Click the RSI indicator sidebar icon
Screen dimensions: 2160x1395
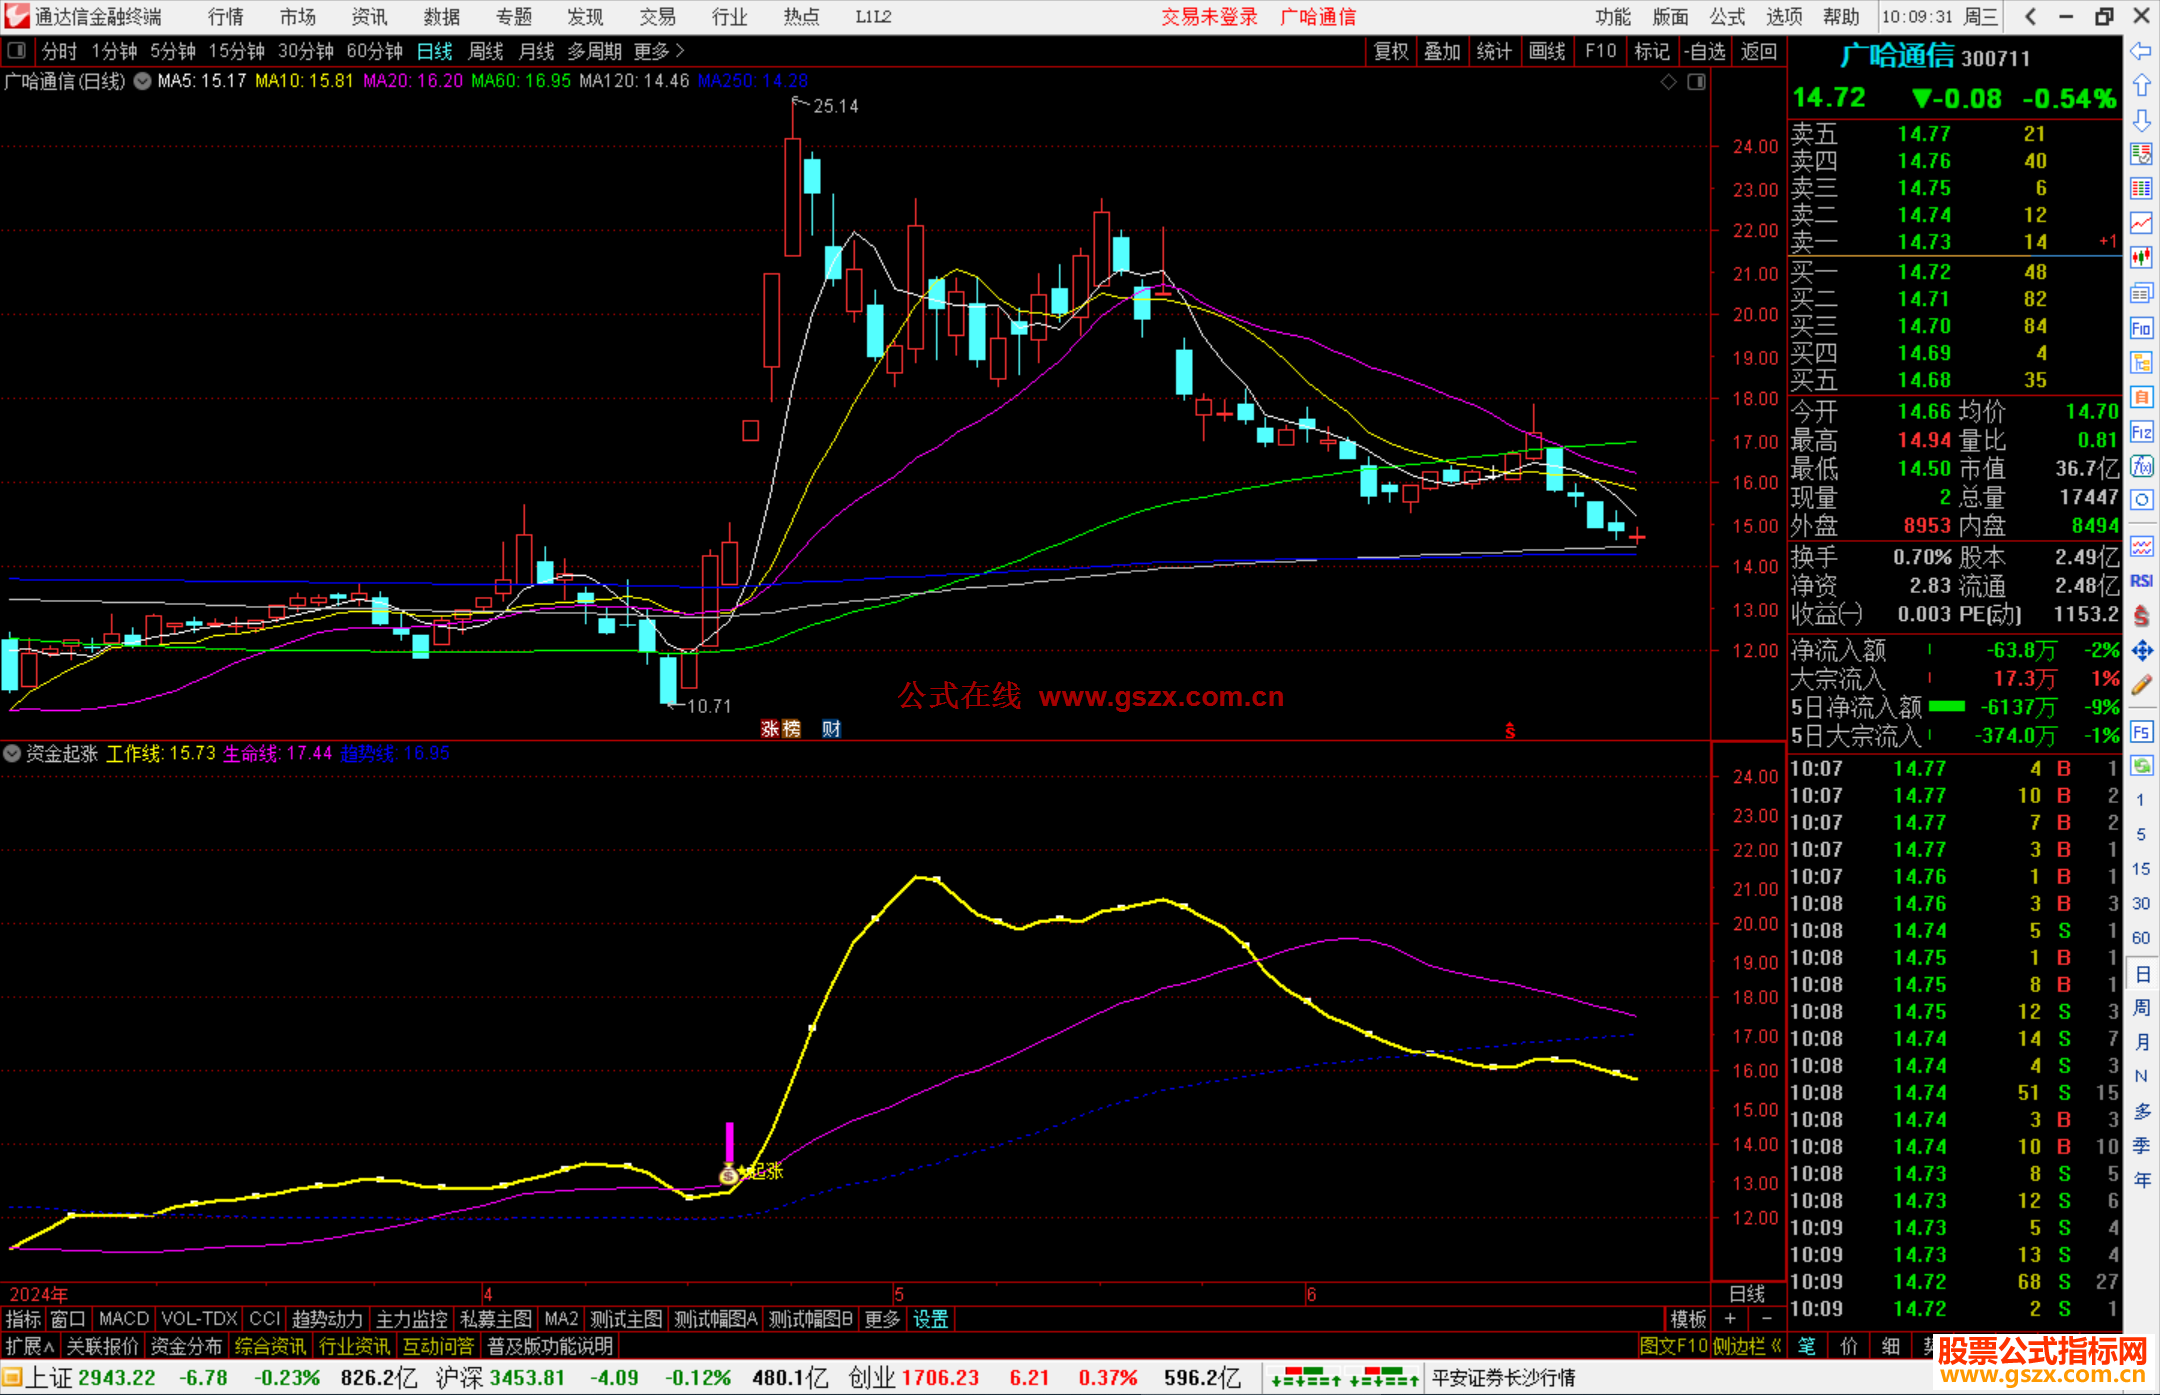pos(2141,581)
